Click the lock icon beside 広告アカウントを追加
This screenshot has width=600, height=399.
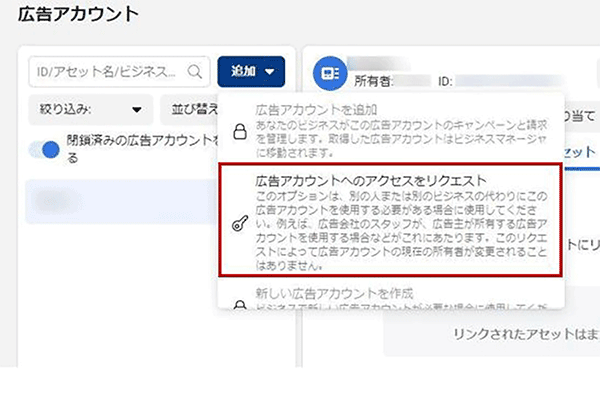click(x=240, y=131)
